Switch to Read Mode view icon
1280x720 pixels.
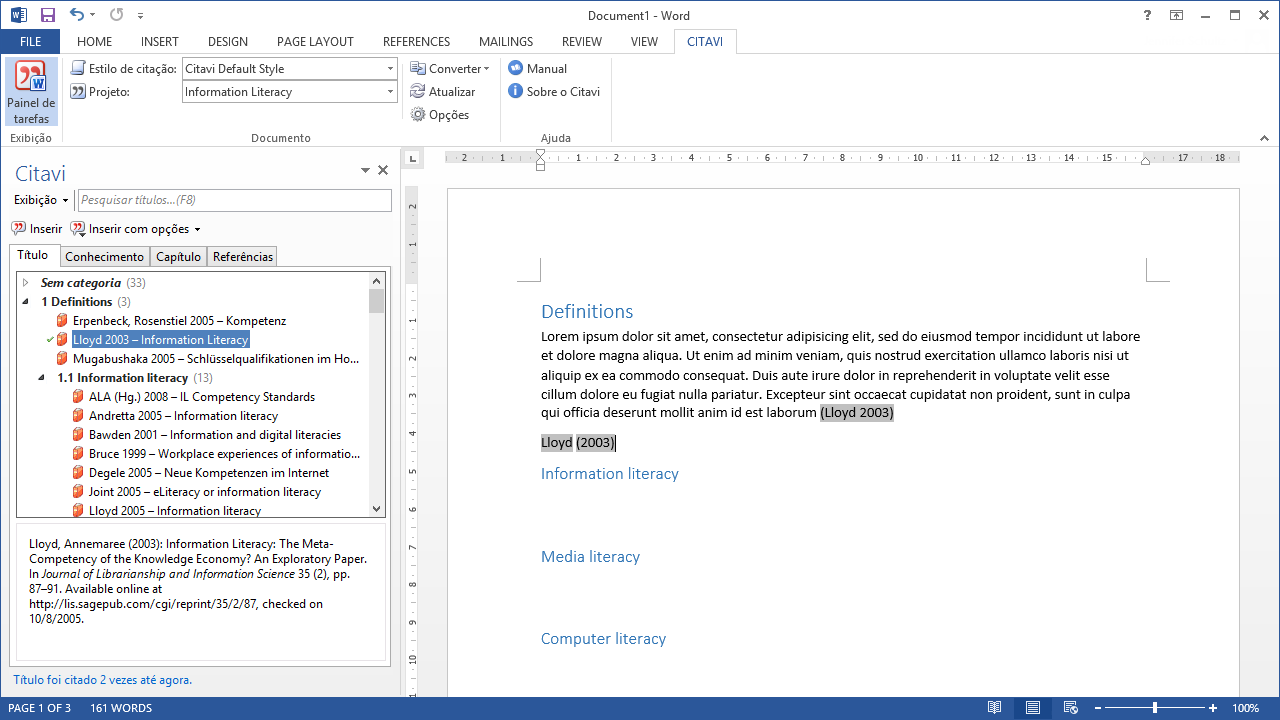pyautogui.click(x=994, y=708)
